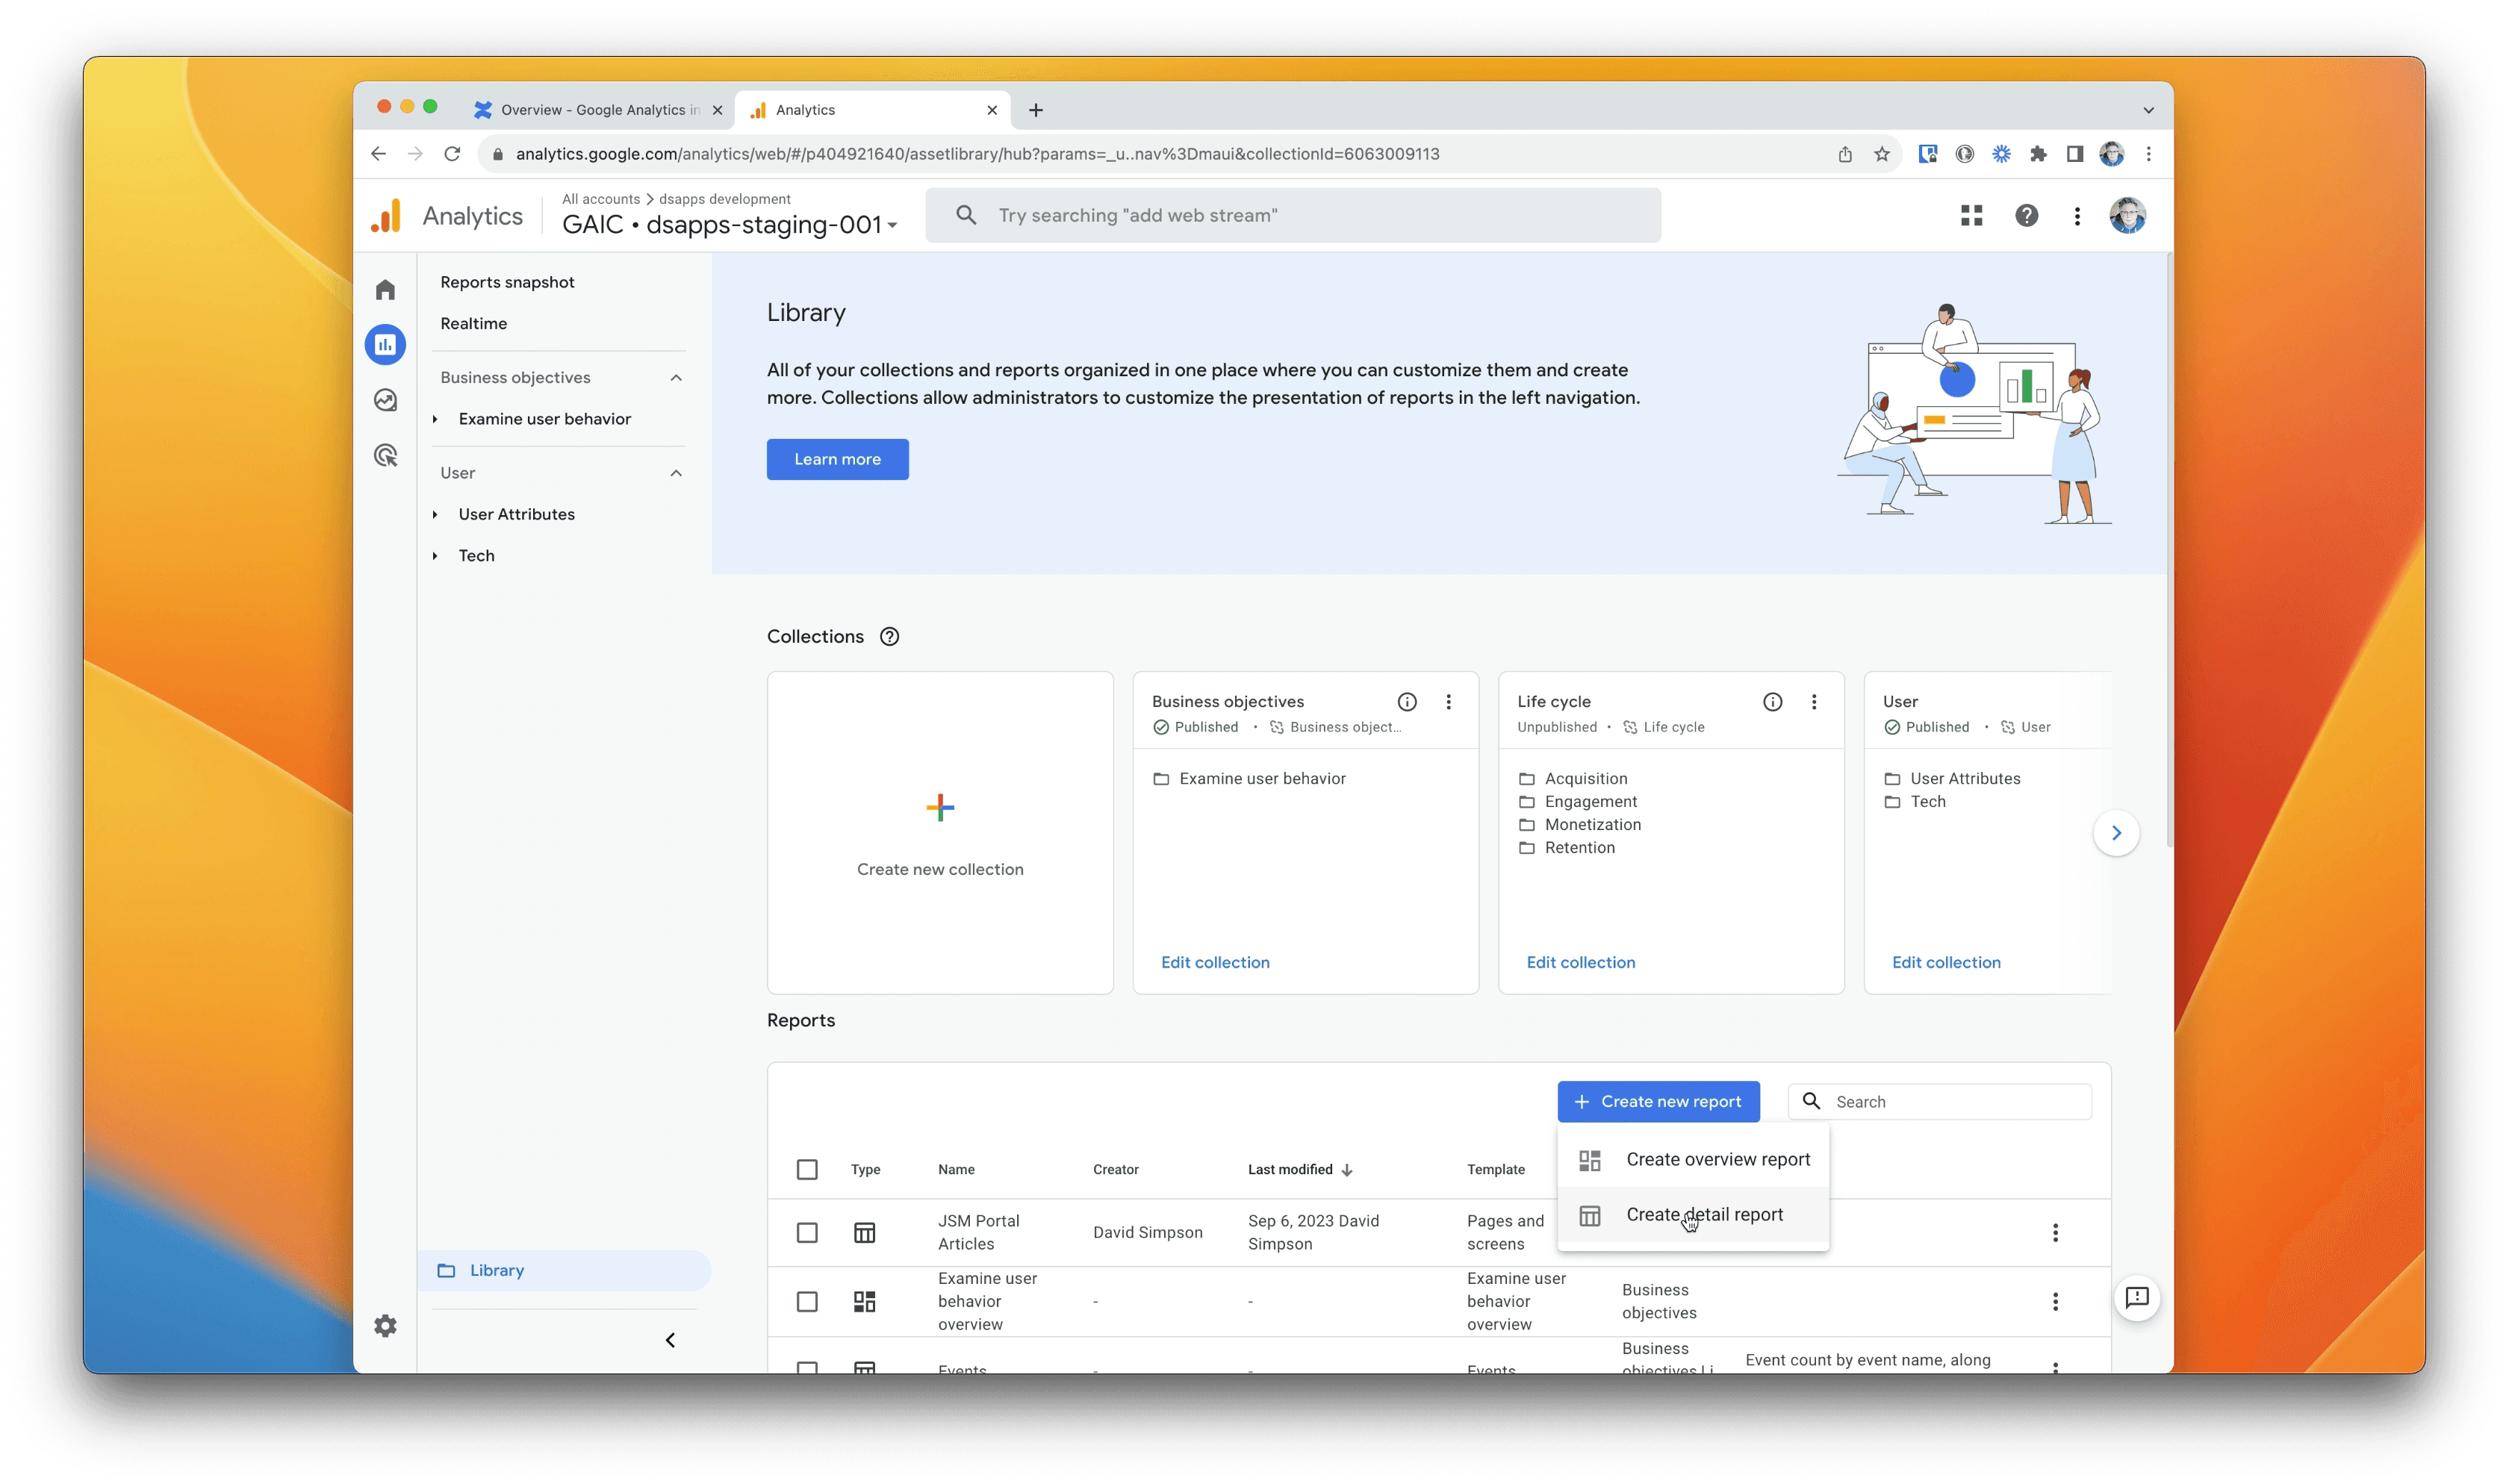Open Library in navigation
Image resolution: width=2509 pixels, height=1484 pixels.
(564, 1271)
